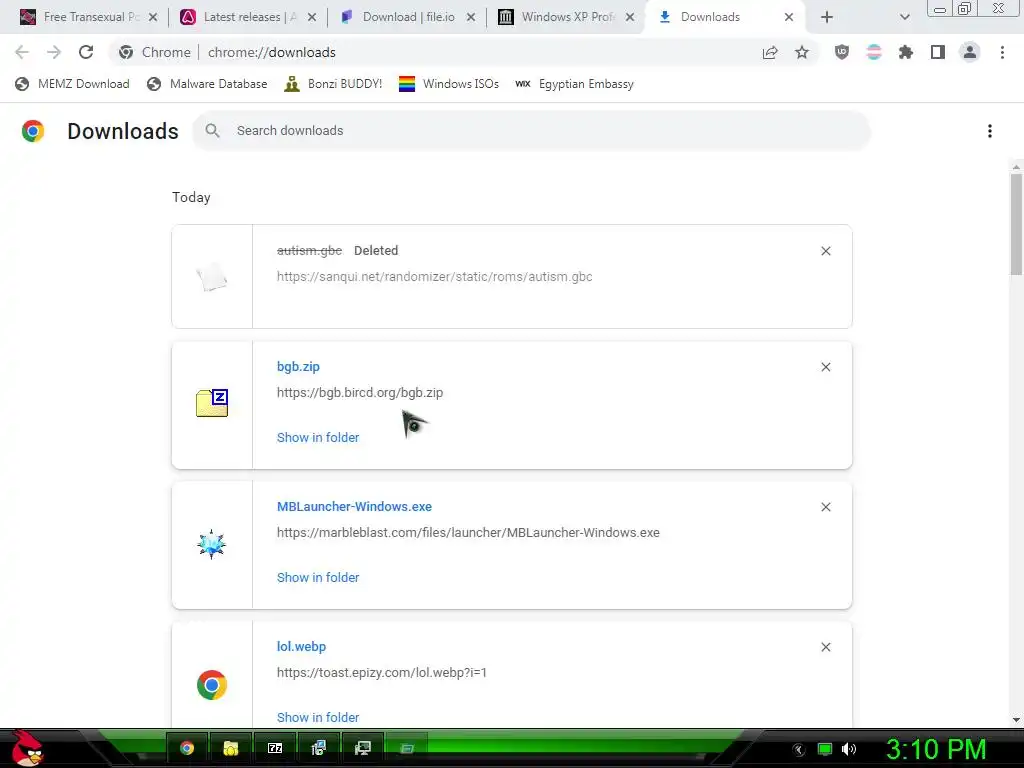Open the Malware Database bookmark
This screenshot has height=768, width=1024.
(x=207, y=84)
